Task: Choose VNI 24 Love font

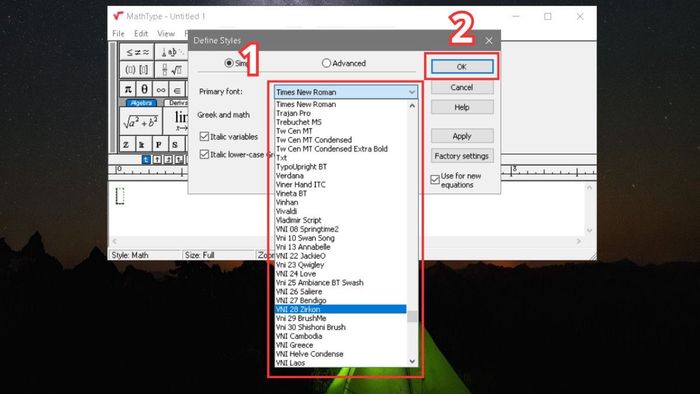Action: pyautogui.click(x=341, y=274)
